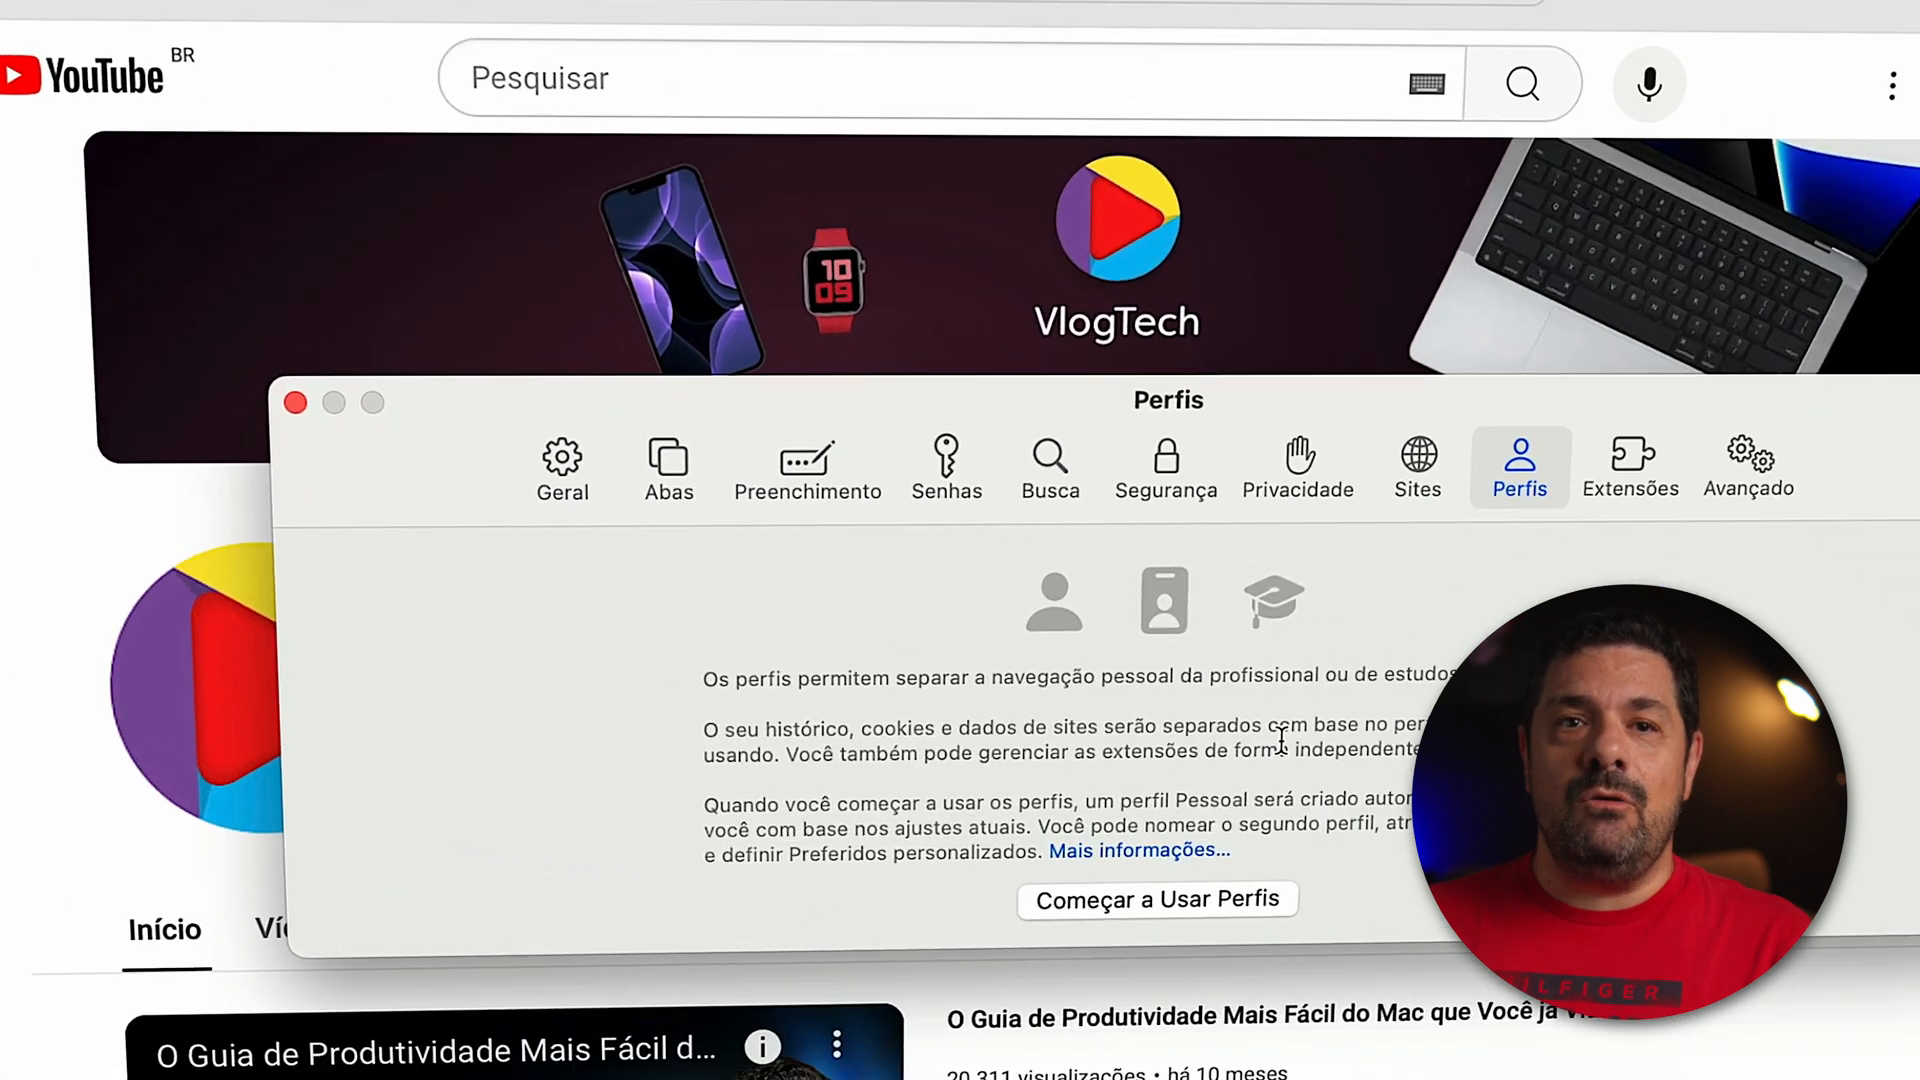Click the Começar a Usar Perfis button

1157,899
